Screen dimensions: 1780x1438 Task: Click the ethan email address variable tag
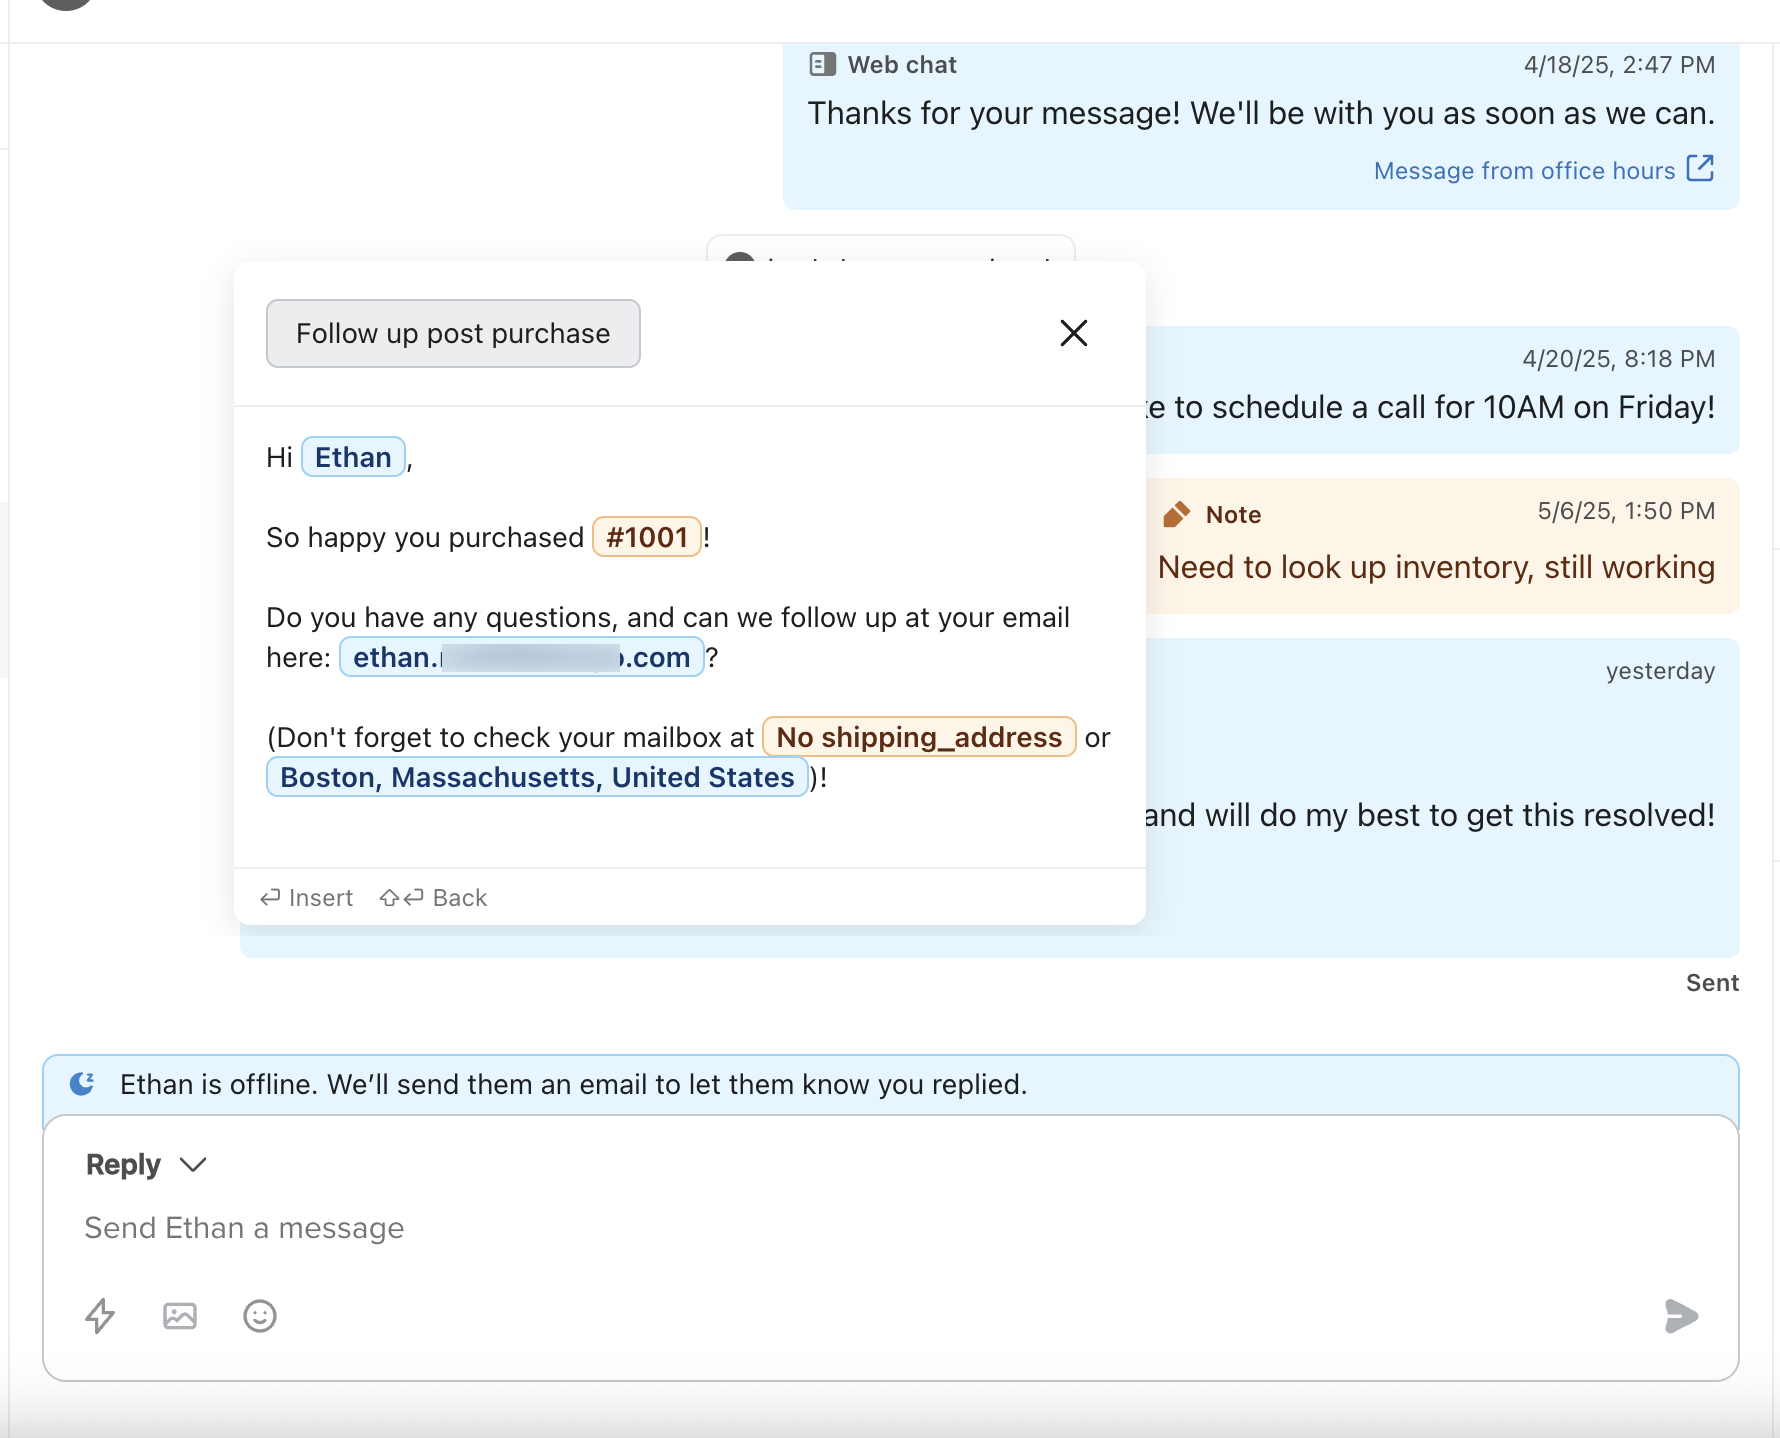point(521,657)
